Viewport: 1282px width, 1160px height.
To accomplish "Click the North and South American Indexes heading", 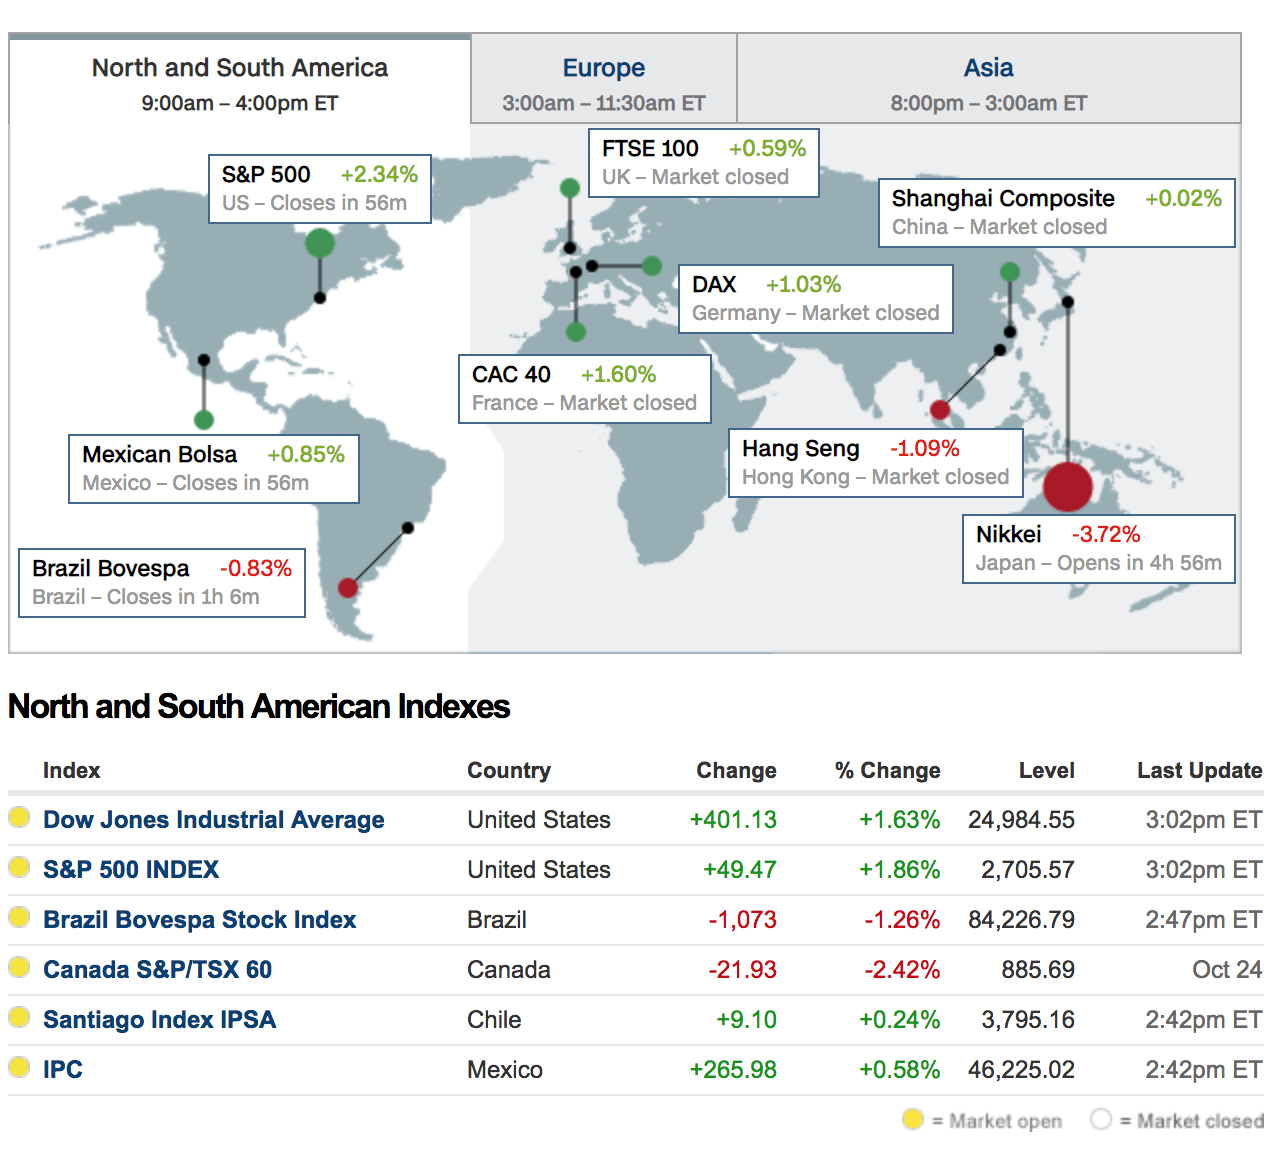I will (259, 707).
